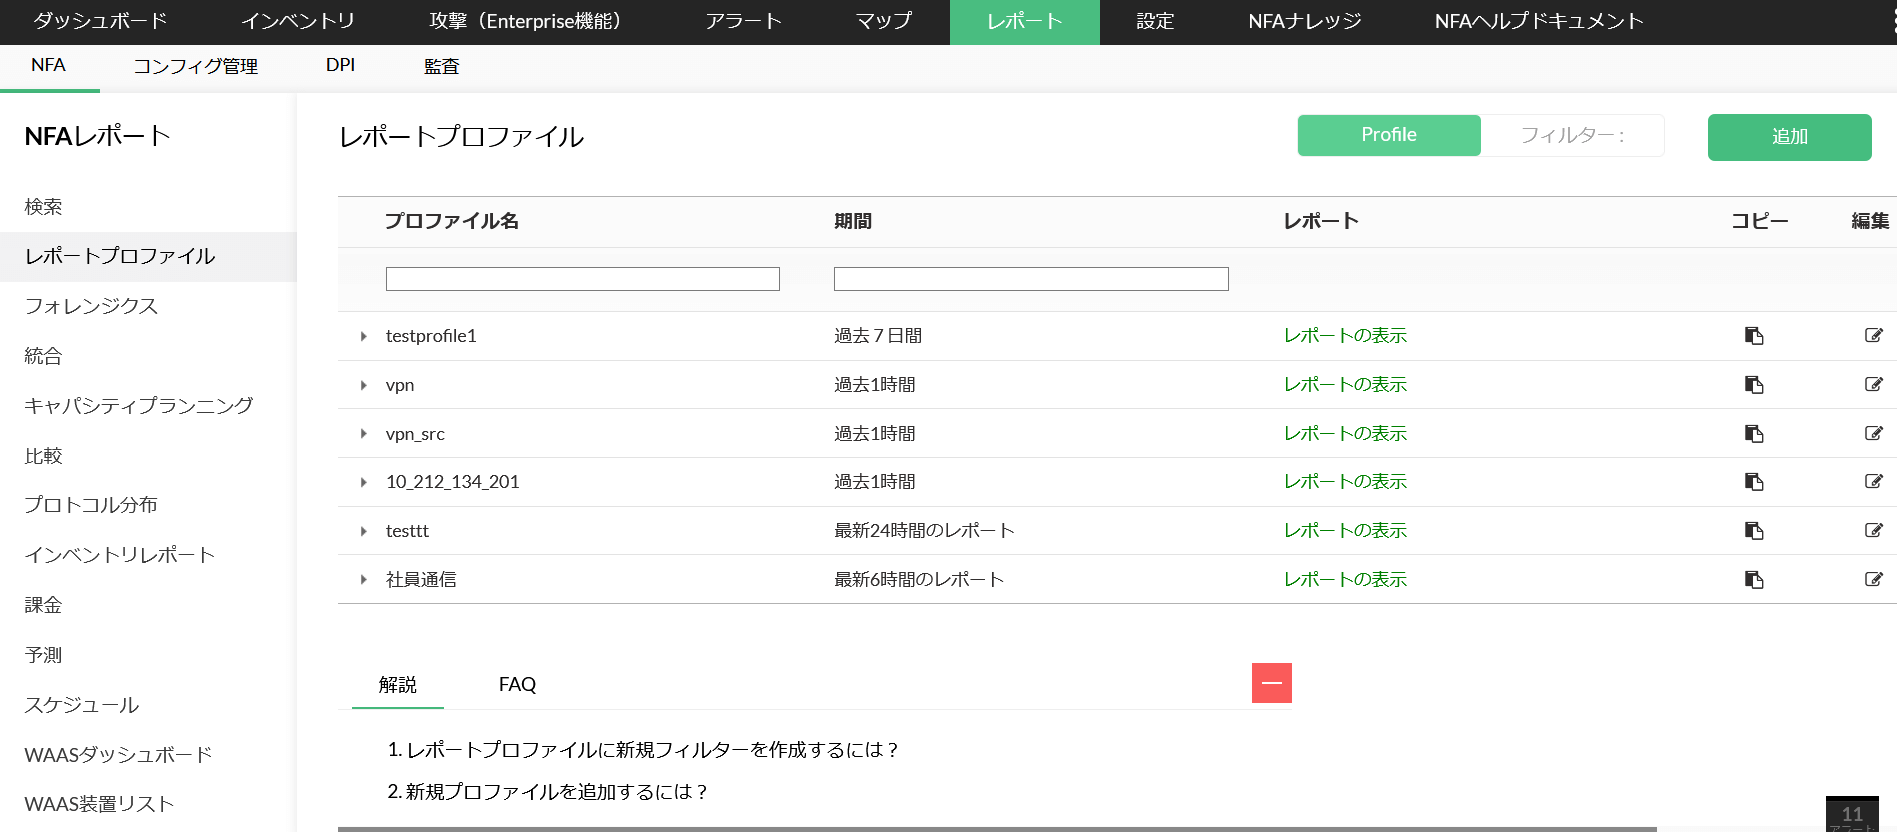1897x832 pixels.
Task: Collapse help panel with red minus button
Action: click(1271, 683)
